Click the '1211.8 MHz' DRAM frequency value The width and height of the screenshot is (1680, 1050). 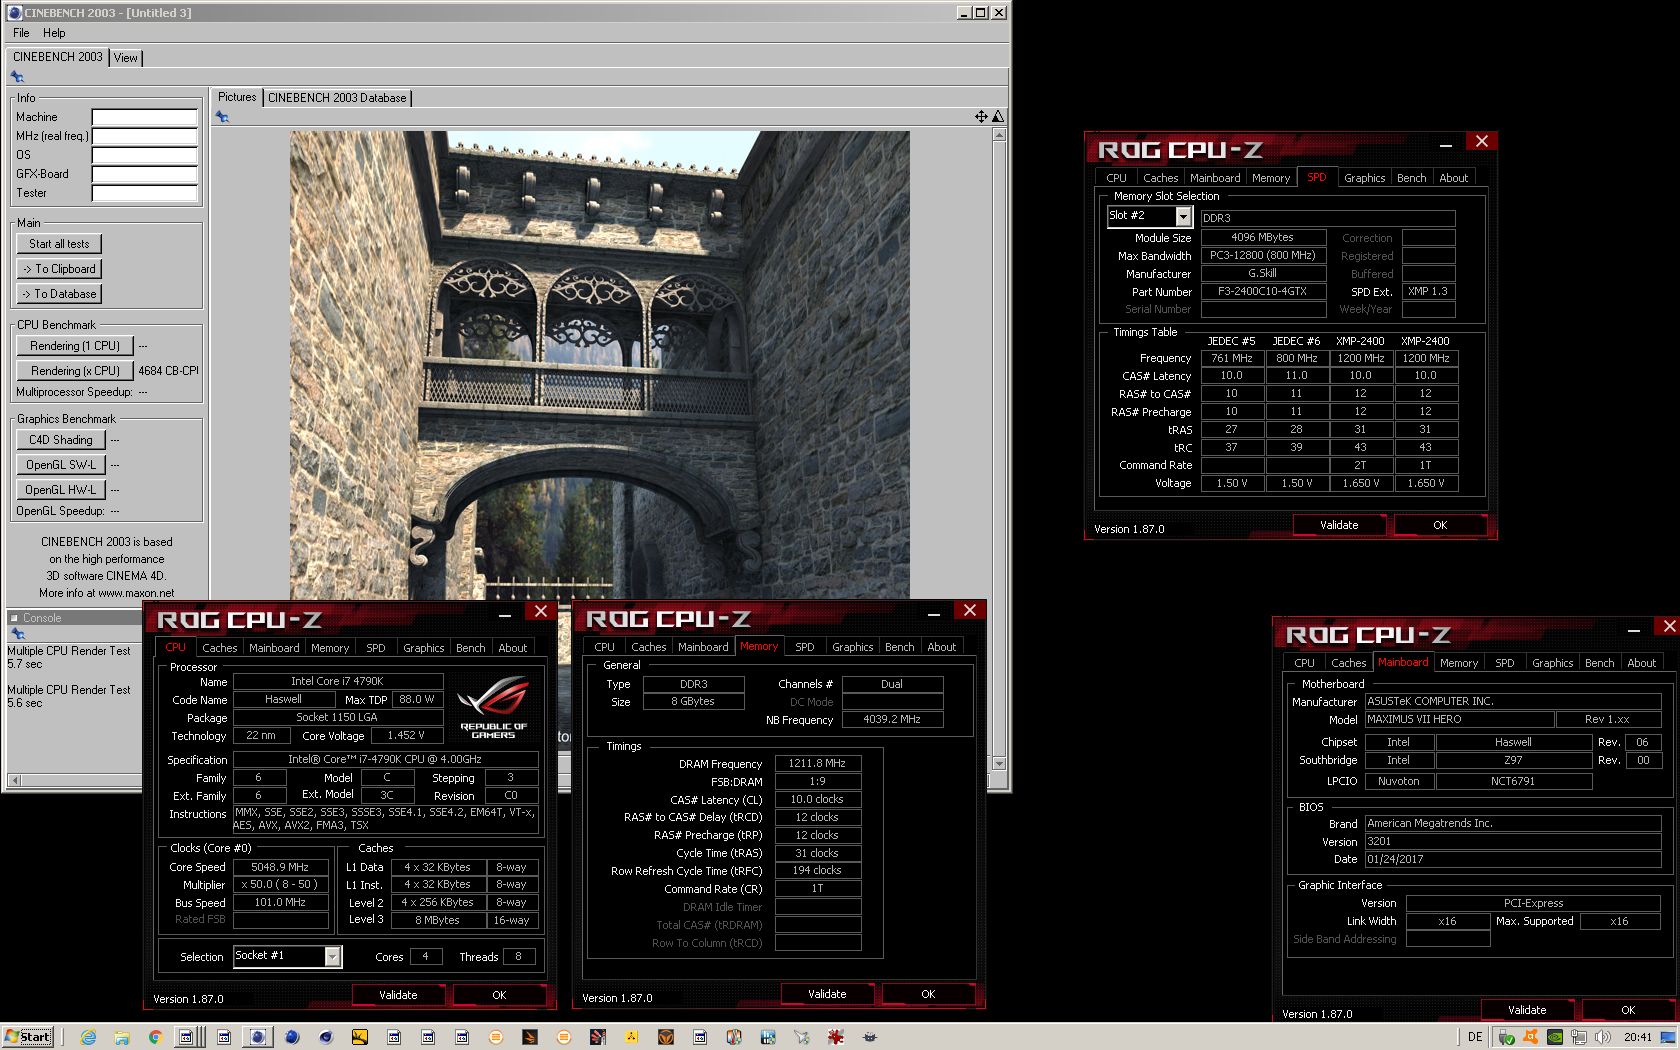(817, 763)
